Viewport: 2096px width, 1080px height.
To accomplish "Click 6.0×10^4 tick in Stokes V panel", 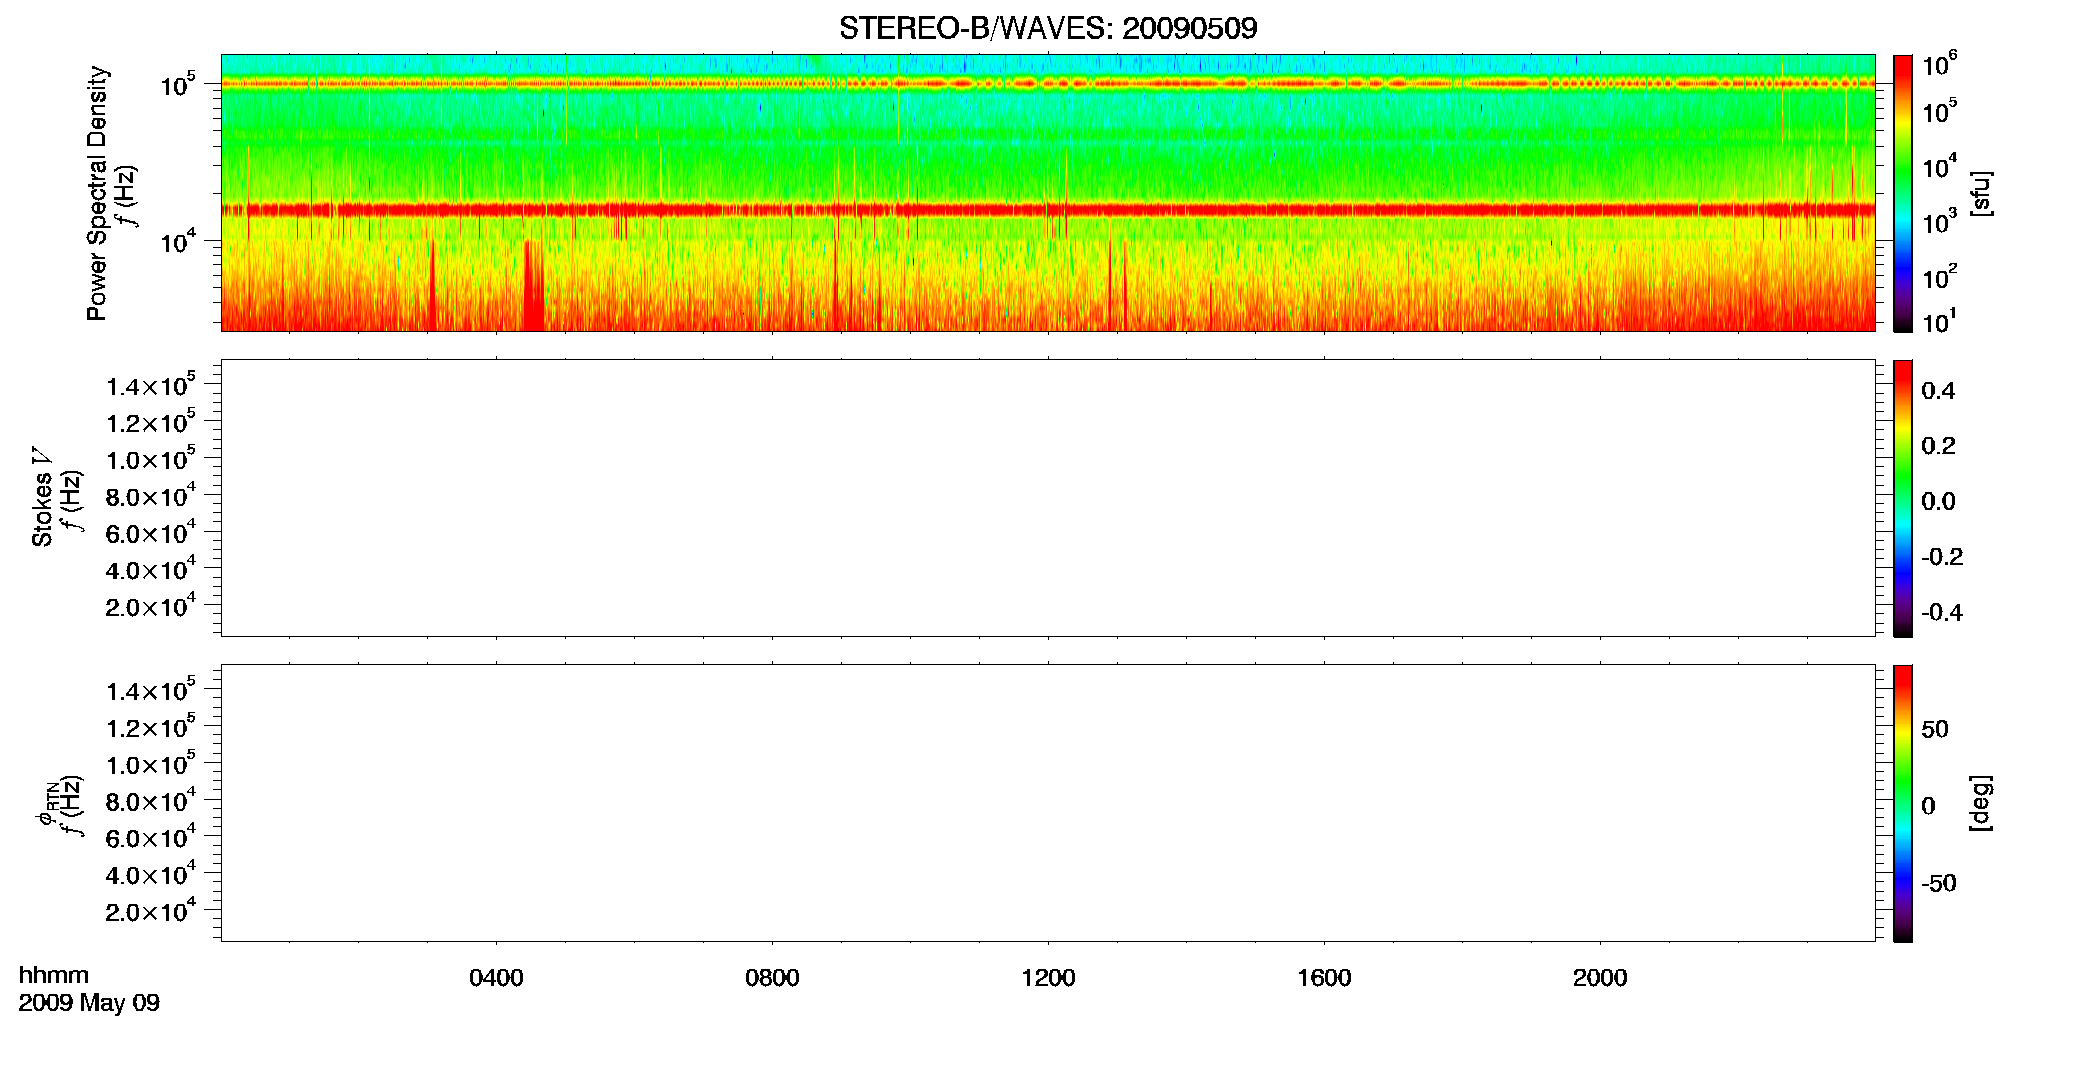I will click(x=151, y=533).
